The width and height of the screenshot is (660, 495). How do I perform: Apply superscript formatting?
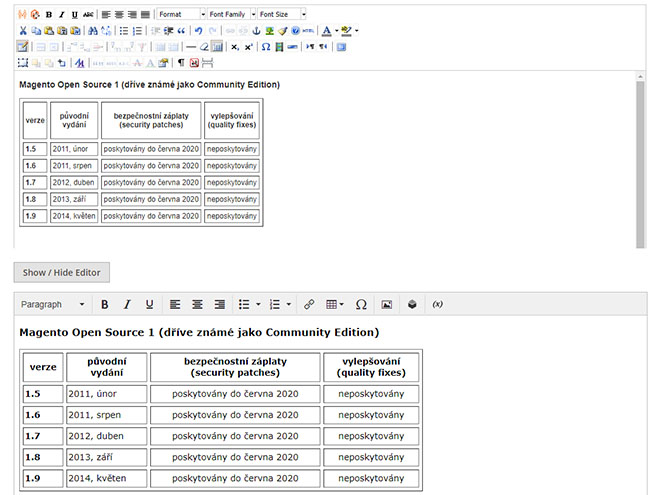[x=248, y=47]
